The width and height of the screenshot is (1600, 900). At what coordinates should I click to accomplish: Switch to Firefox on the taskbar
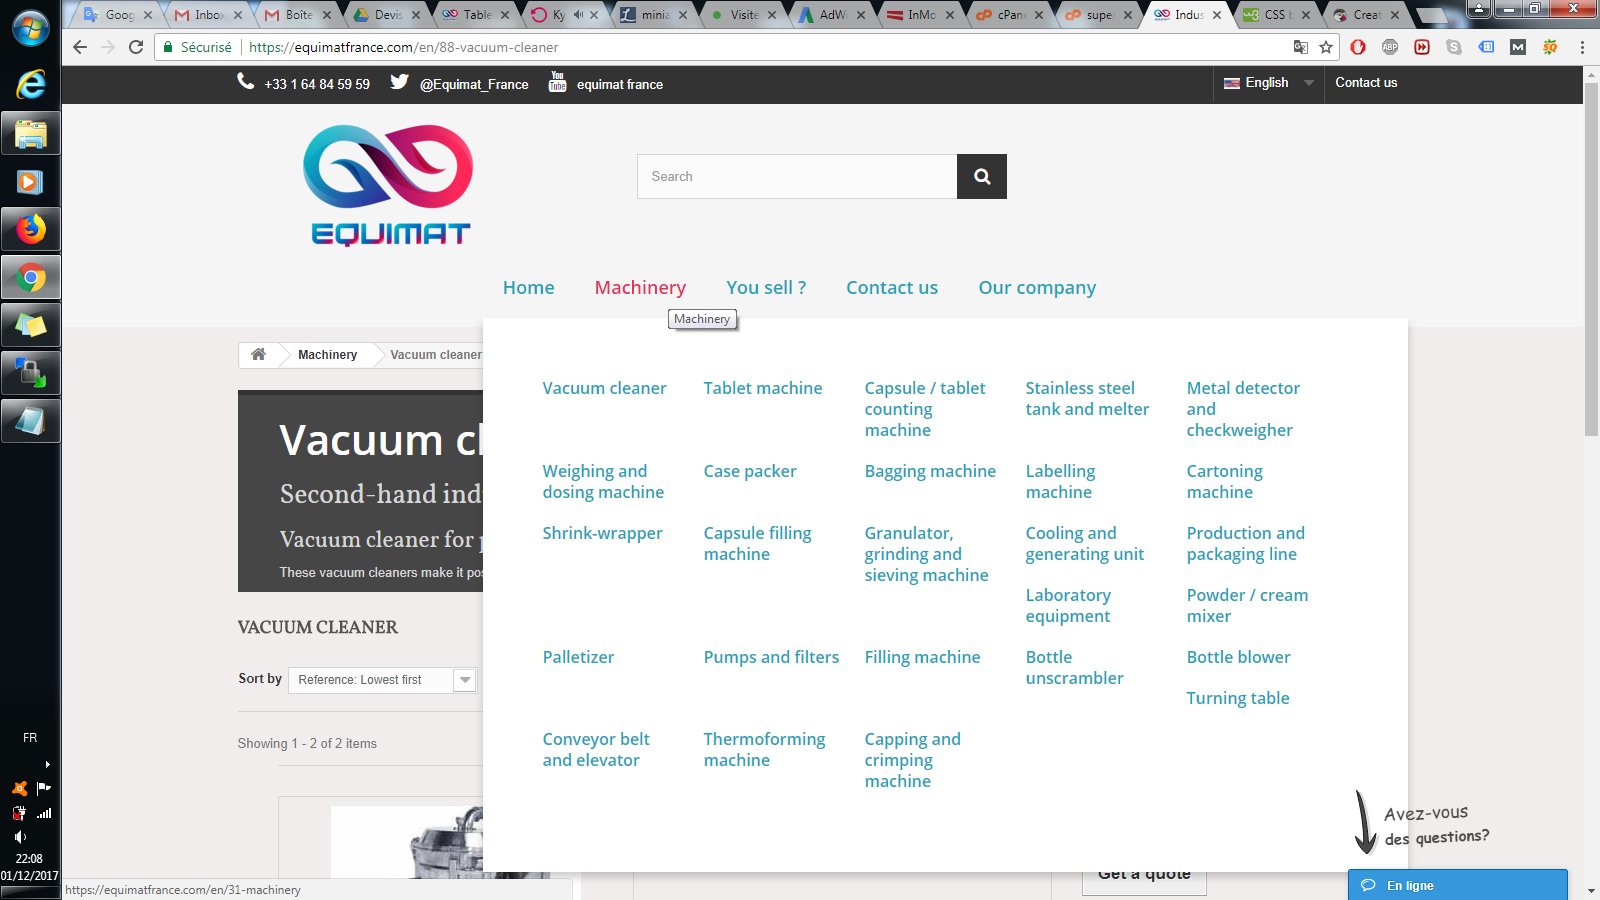(x=31, y=229)
